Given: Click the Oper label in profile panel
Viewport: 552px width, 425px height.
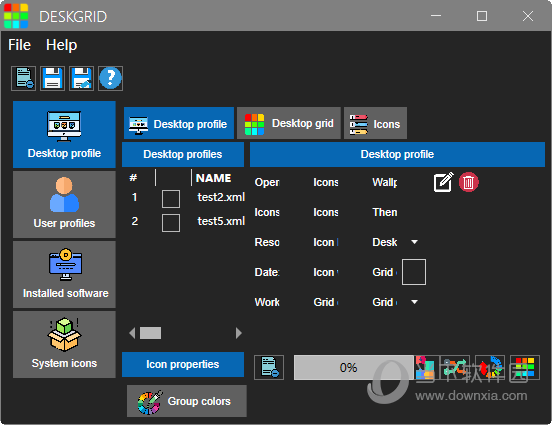Looking at the screenshot, I should click(267, 182).
